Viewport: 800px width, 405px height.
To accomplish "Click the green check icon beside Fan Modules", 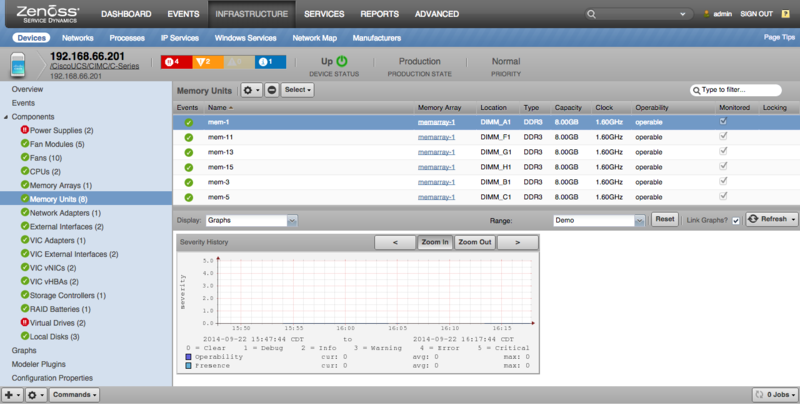I will tap(24, 144).
